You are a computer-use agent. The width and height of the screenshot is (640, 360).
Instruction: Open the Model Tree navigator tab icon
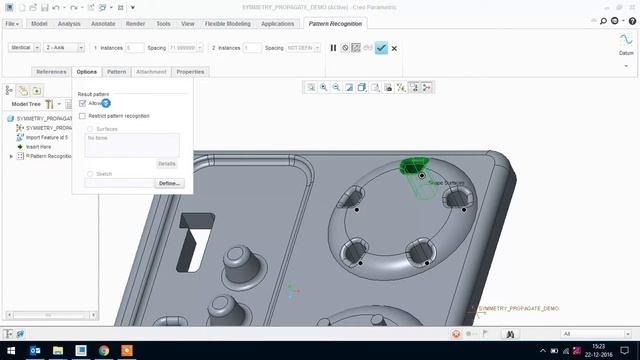coord(9,90)
